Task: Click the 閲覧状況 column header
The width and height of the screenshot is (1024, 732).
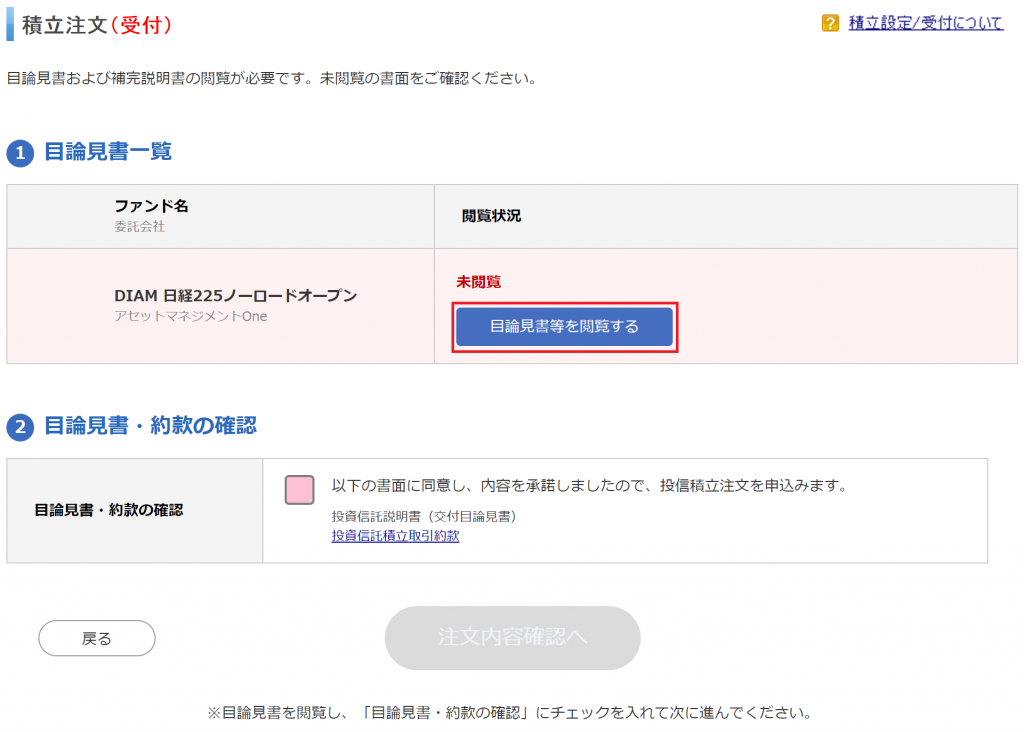Action: point(491,216)
